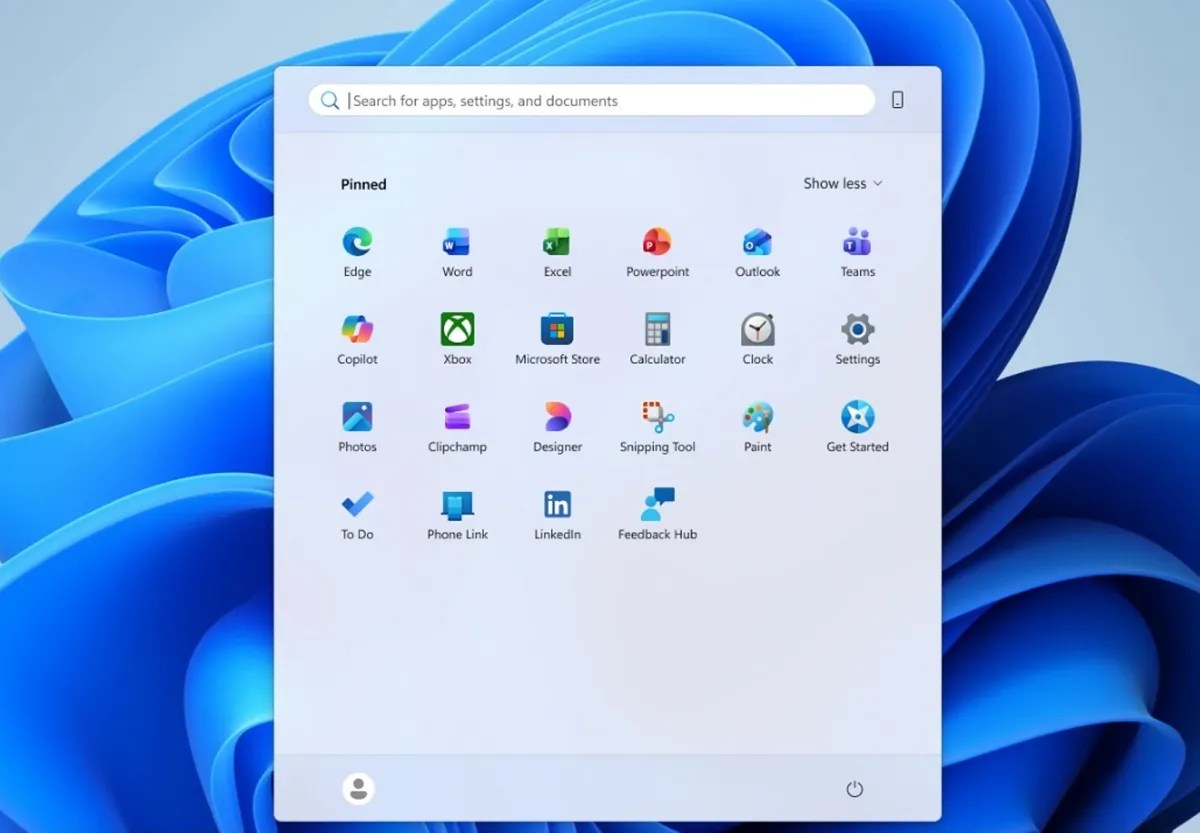
Task: Open the Settings gear app
Action: (x=857, y=340)
